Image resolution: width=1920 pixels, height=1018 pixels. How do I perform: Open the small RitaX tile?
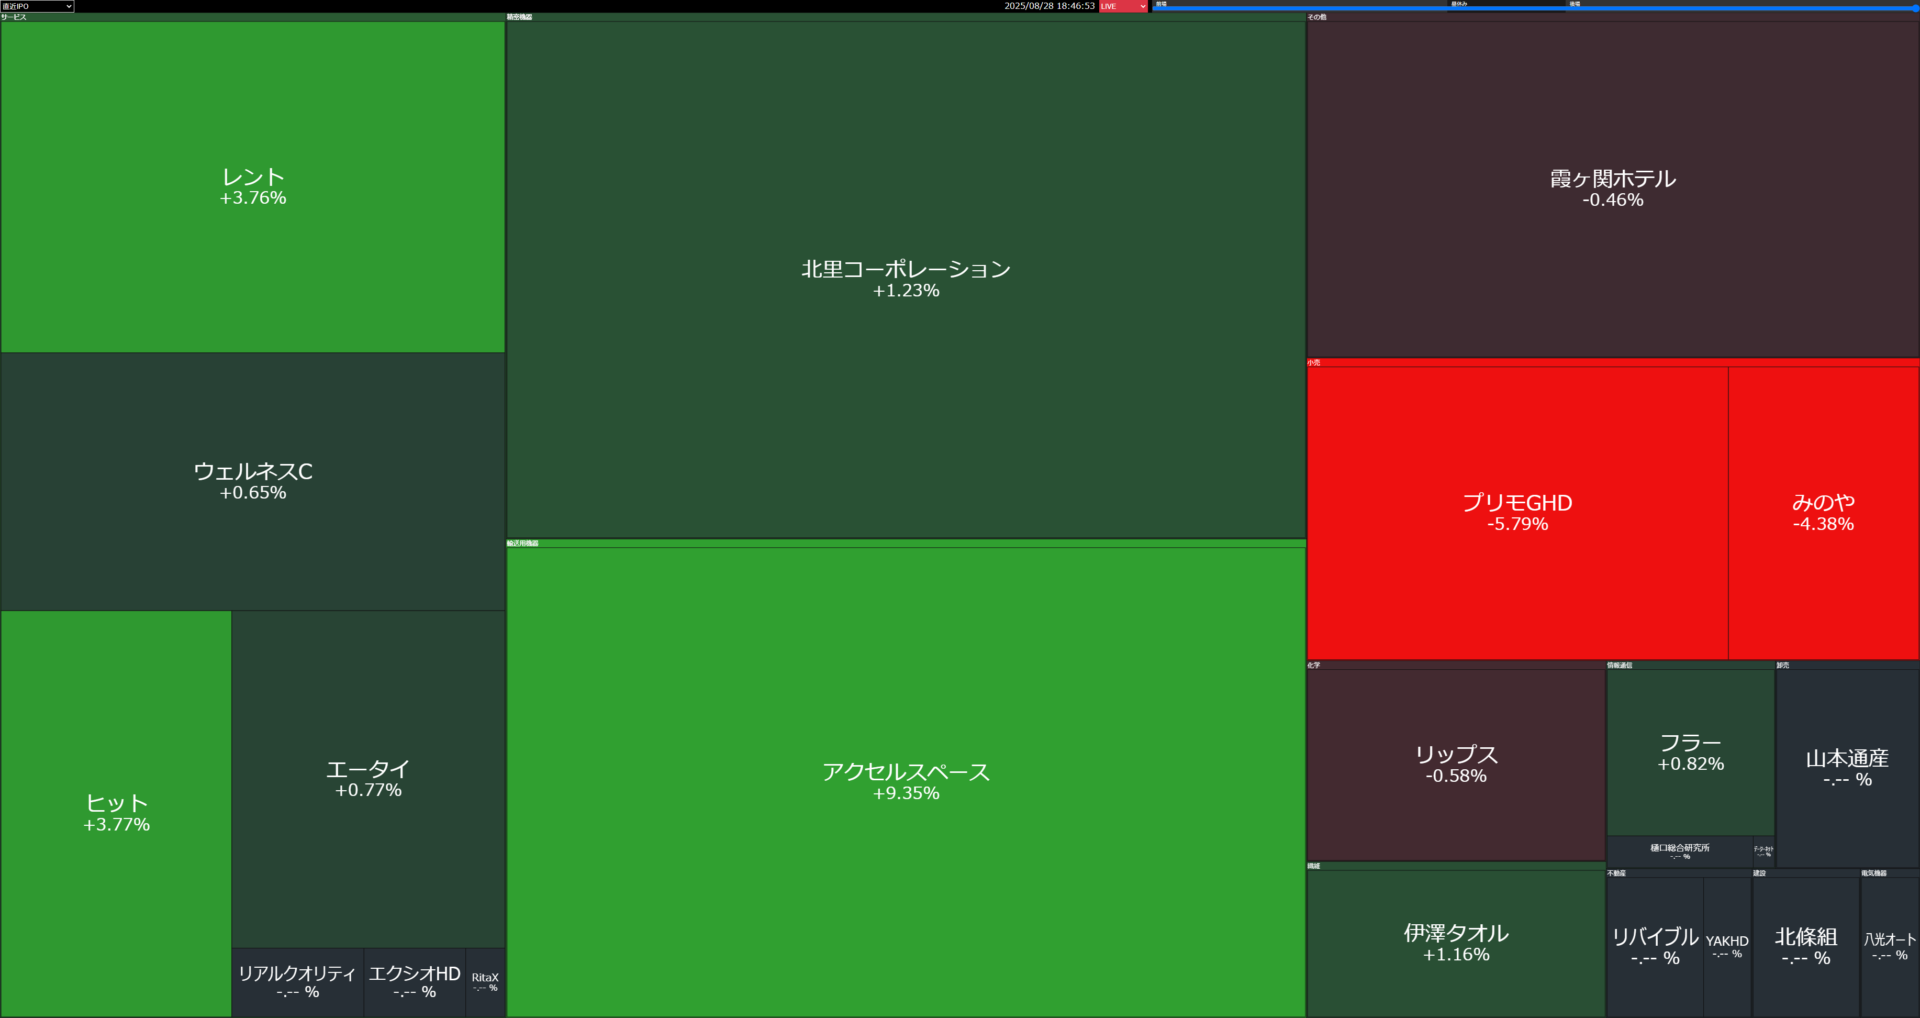tap(485, 982)
